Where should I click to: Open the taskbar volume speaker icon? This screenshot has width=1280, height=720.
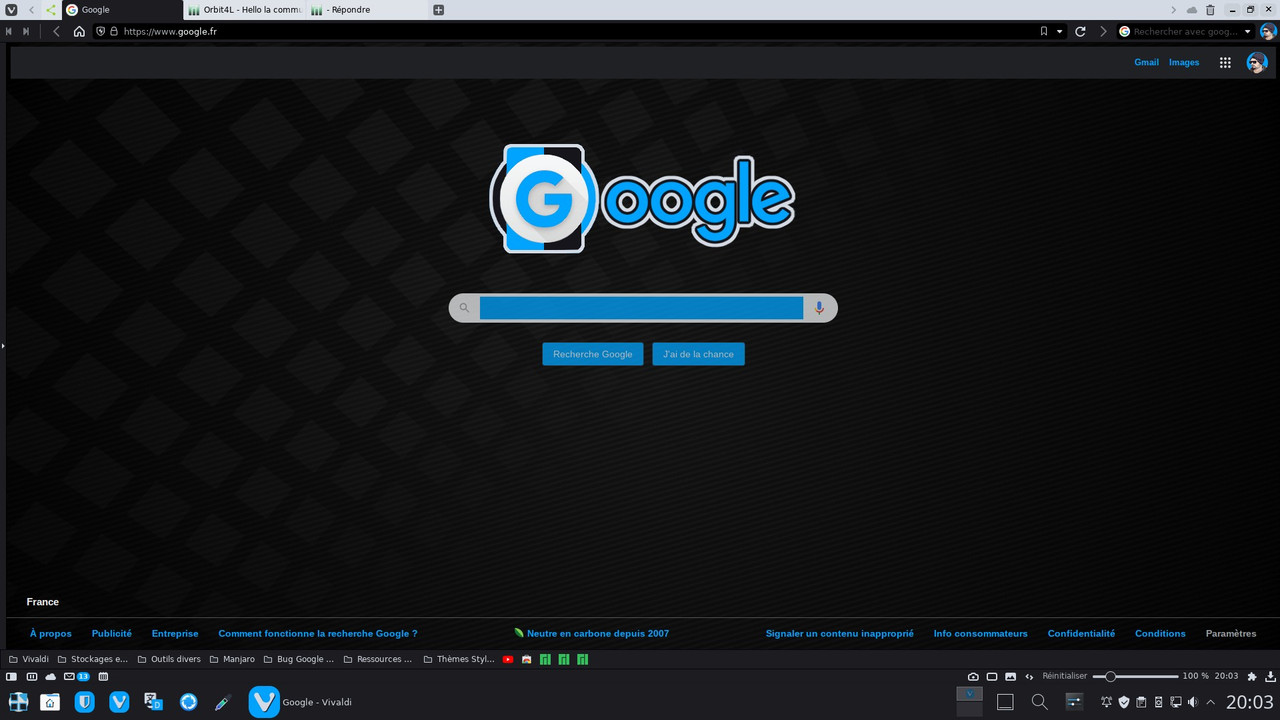tap(1192, 702)
